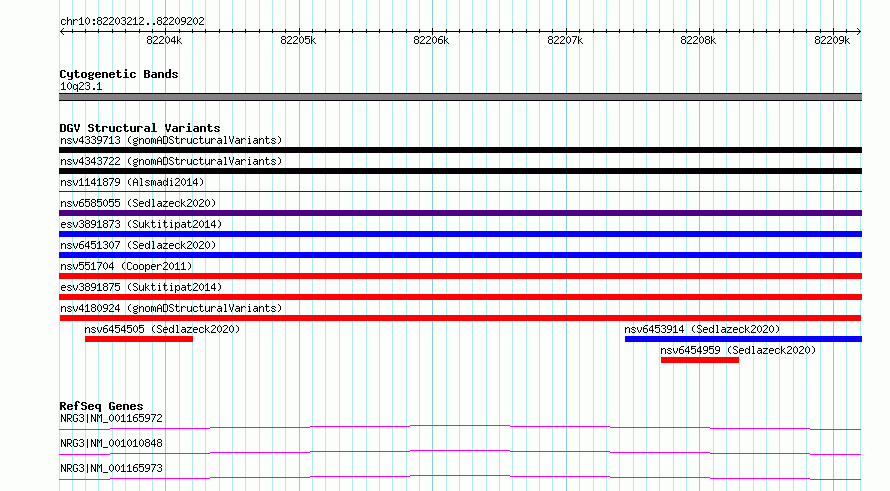Click the blue bar of nsv6453914

pyautogui.click(x=744, y=339)
